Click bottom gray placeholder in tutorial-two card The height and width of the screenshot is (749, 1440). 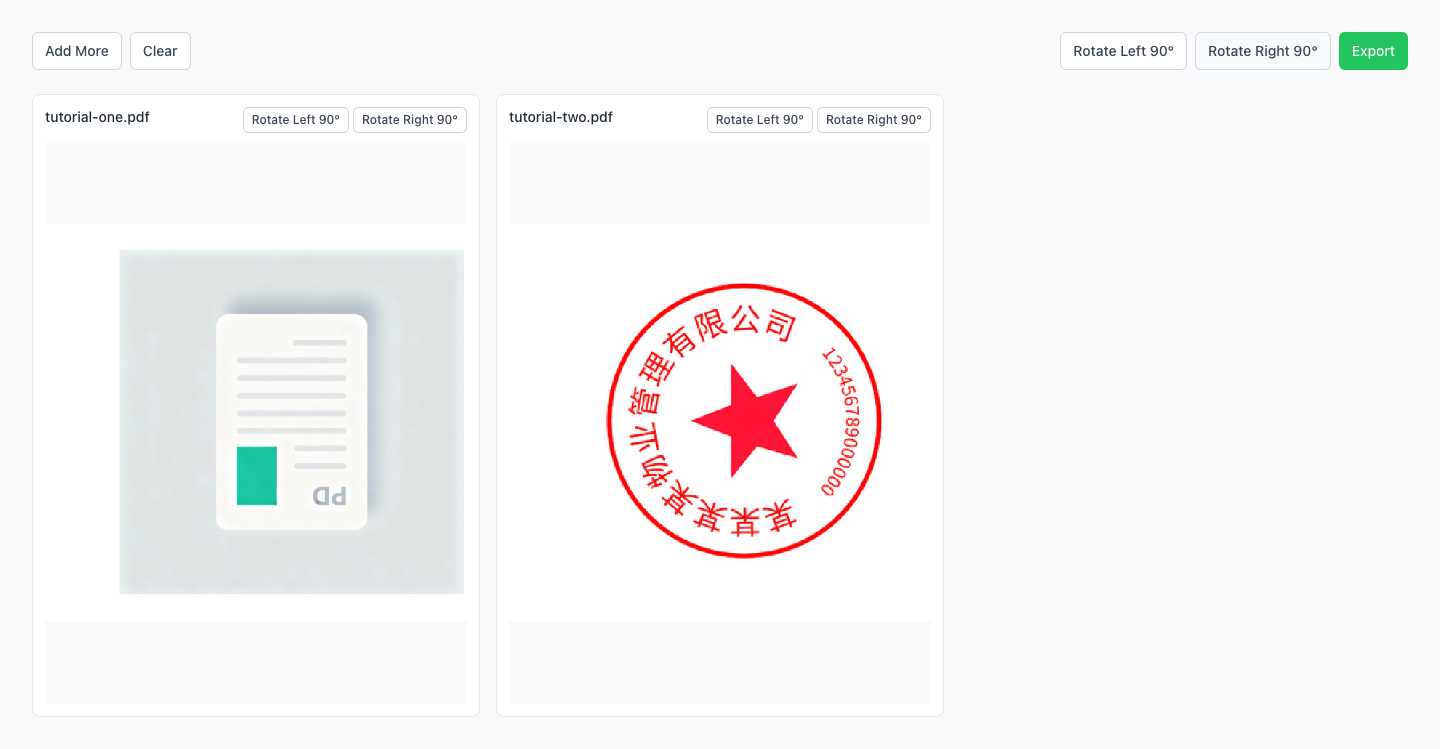[x=720, y=662]
